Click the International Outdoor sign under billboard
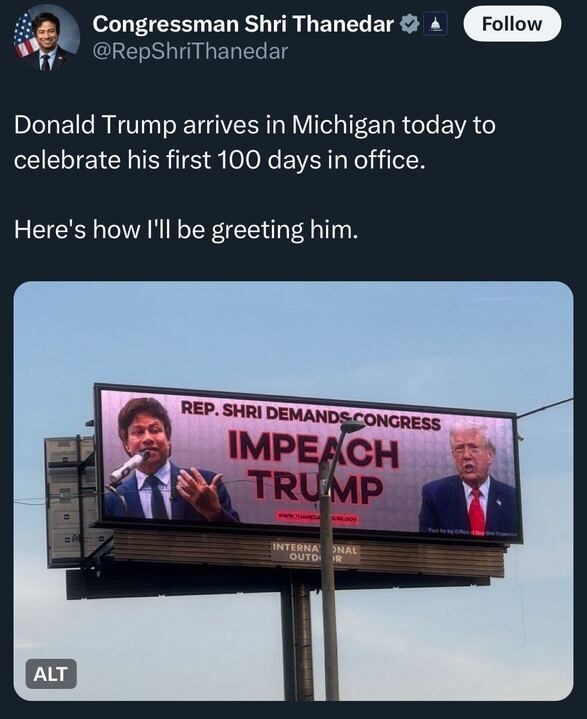Viewport: 587px width, 719px height. (x=315, y=553)
